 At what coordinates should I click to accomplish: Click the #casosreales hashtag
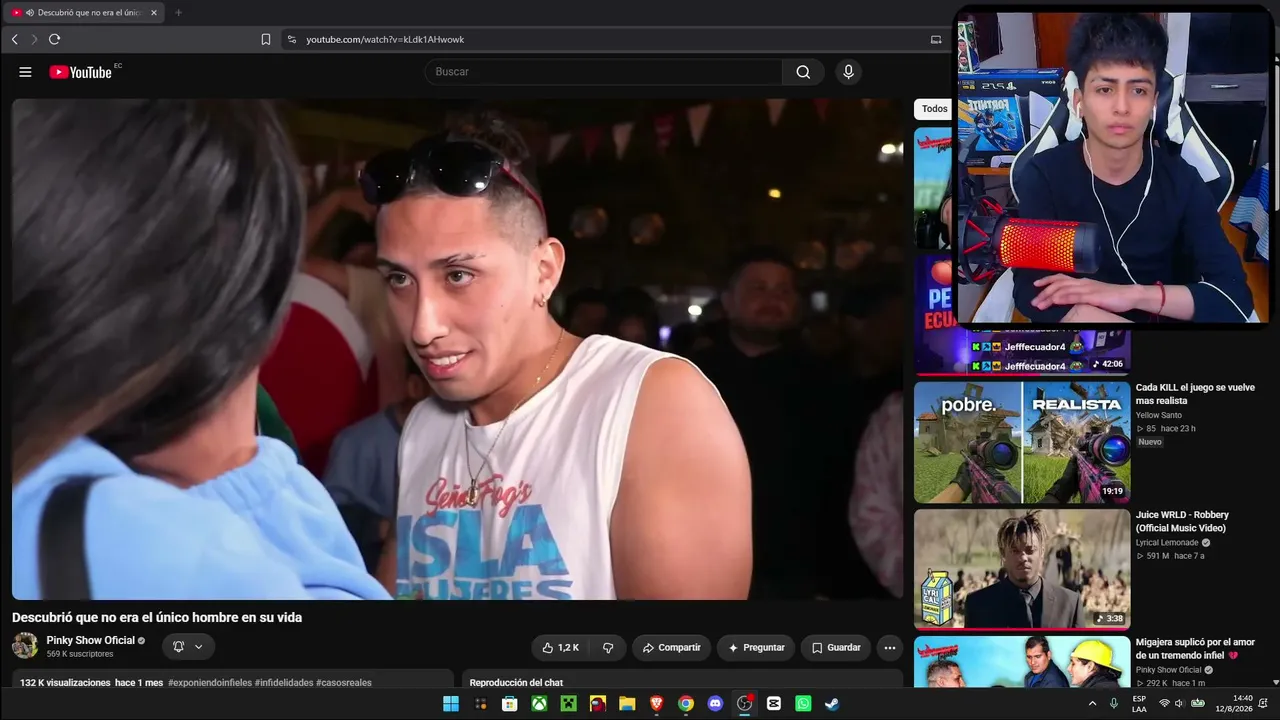[344, 683]
